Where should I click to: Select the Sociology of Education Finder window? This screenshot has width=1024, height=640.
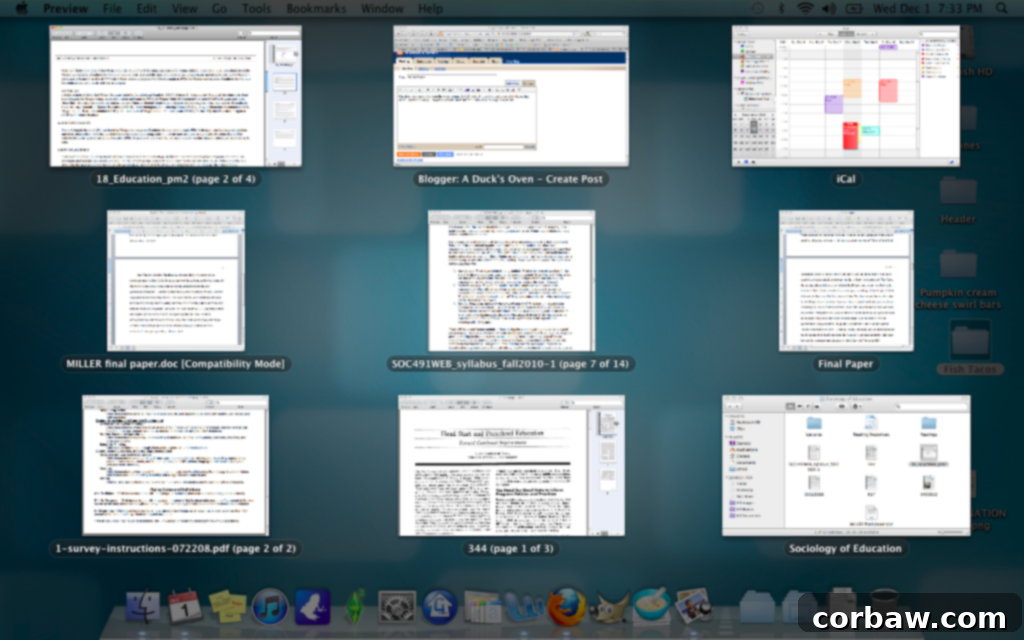pyautogui.click(x=845, y=465)
